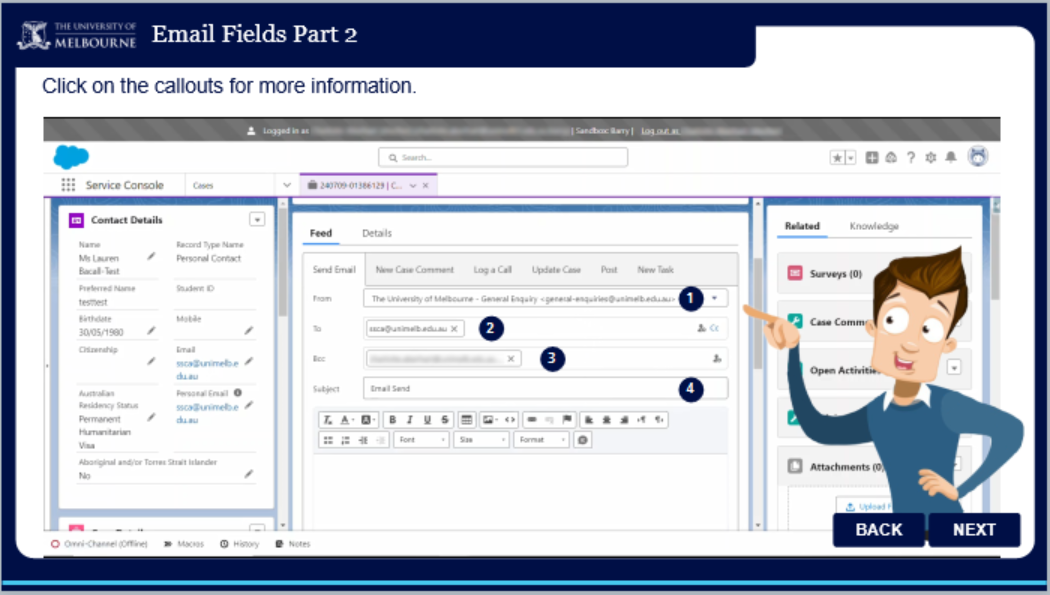This screenshot has height=595, width=1050.
Task: Select the Log a Call tab
Action: (x=492, y=270)
